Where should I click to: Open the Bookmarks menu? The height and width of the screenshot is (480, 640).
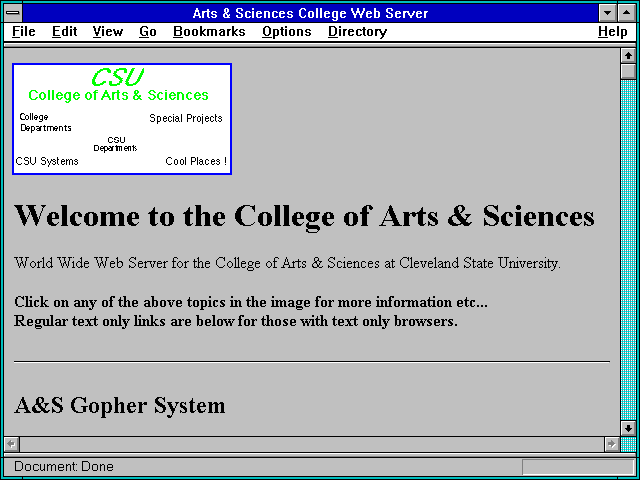209,32
